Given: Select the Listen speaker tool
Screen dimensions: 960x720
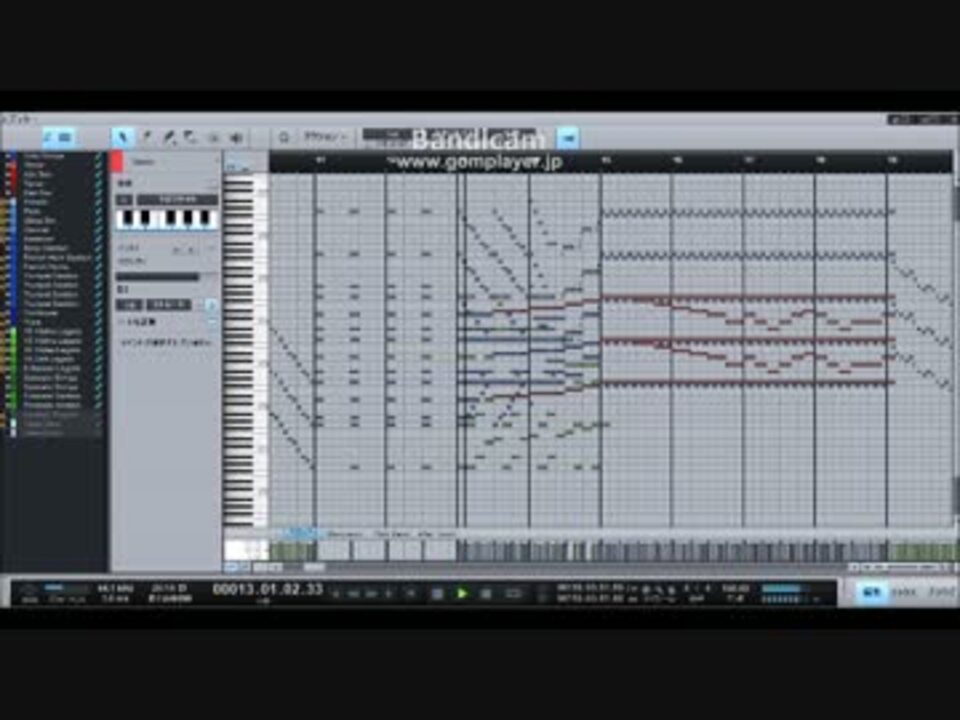Looking at the screenshot, I should tap(236, 137).
